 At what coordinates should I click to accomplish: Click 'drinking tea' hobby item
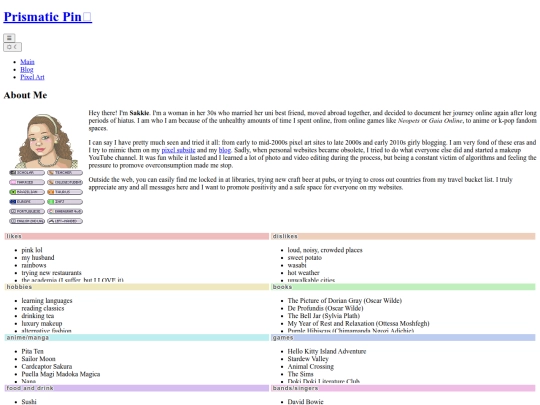tap(38, 316)
